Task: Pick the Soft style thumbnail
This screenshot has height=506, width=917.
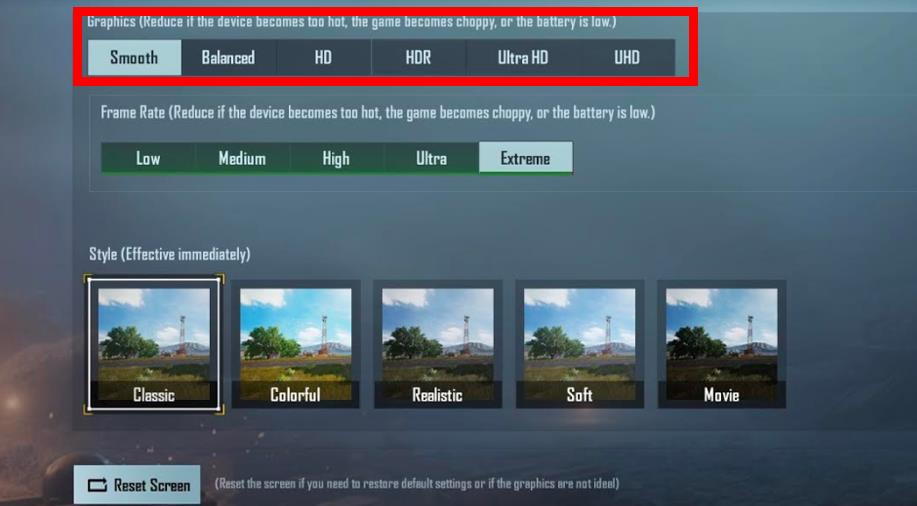Action: [x=580, y=345]
